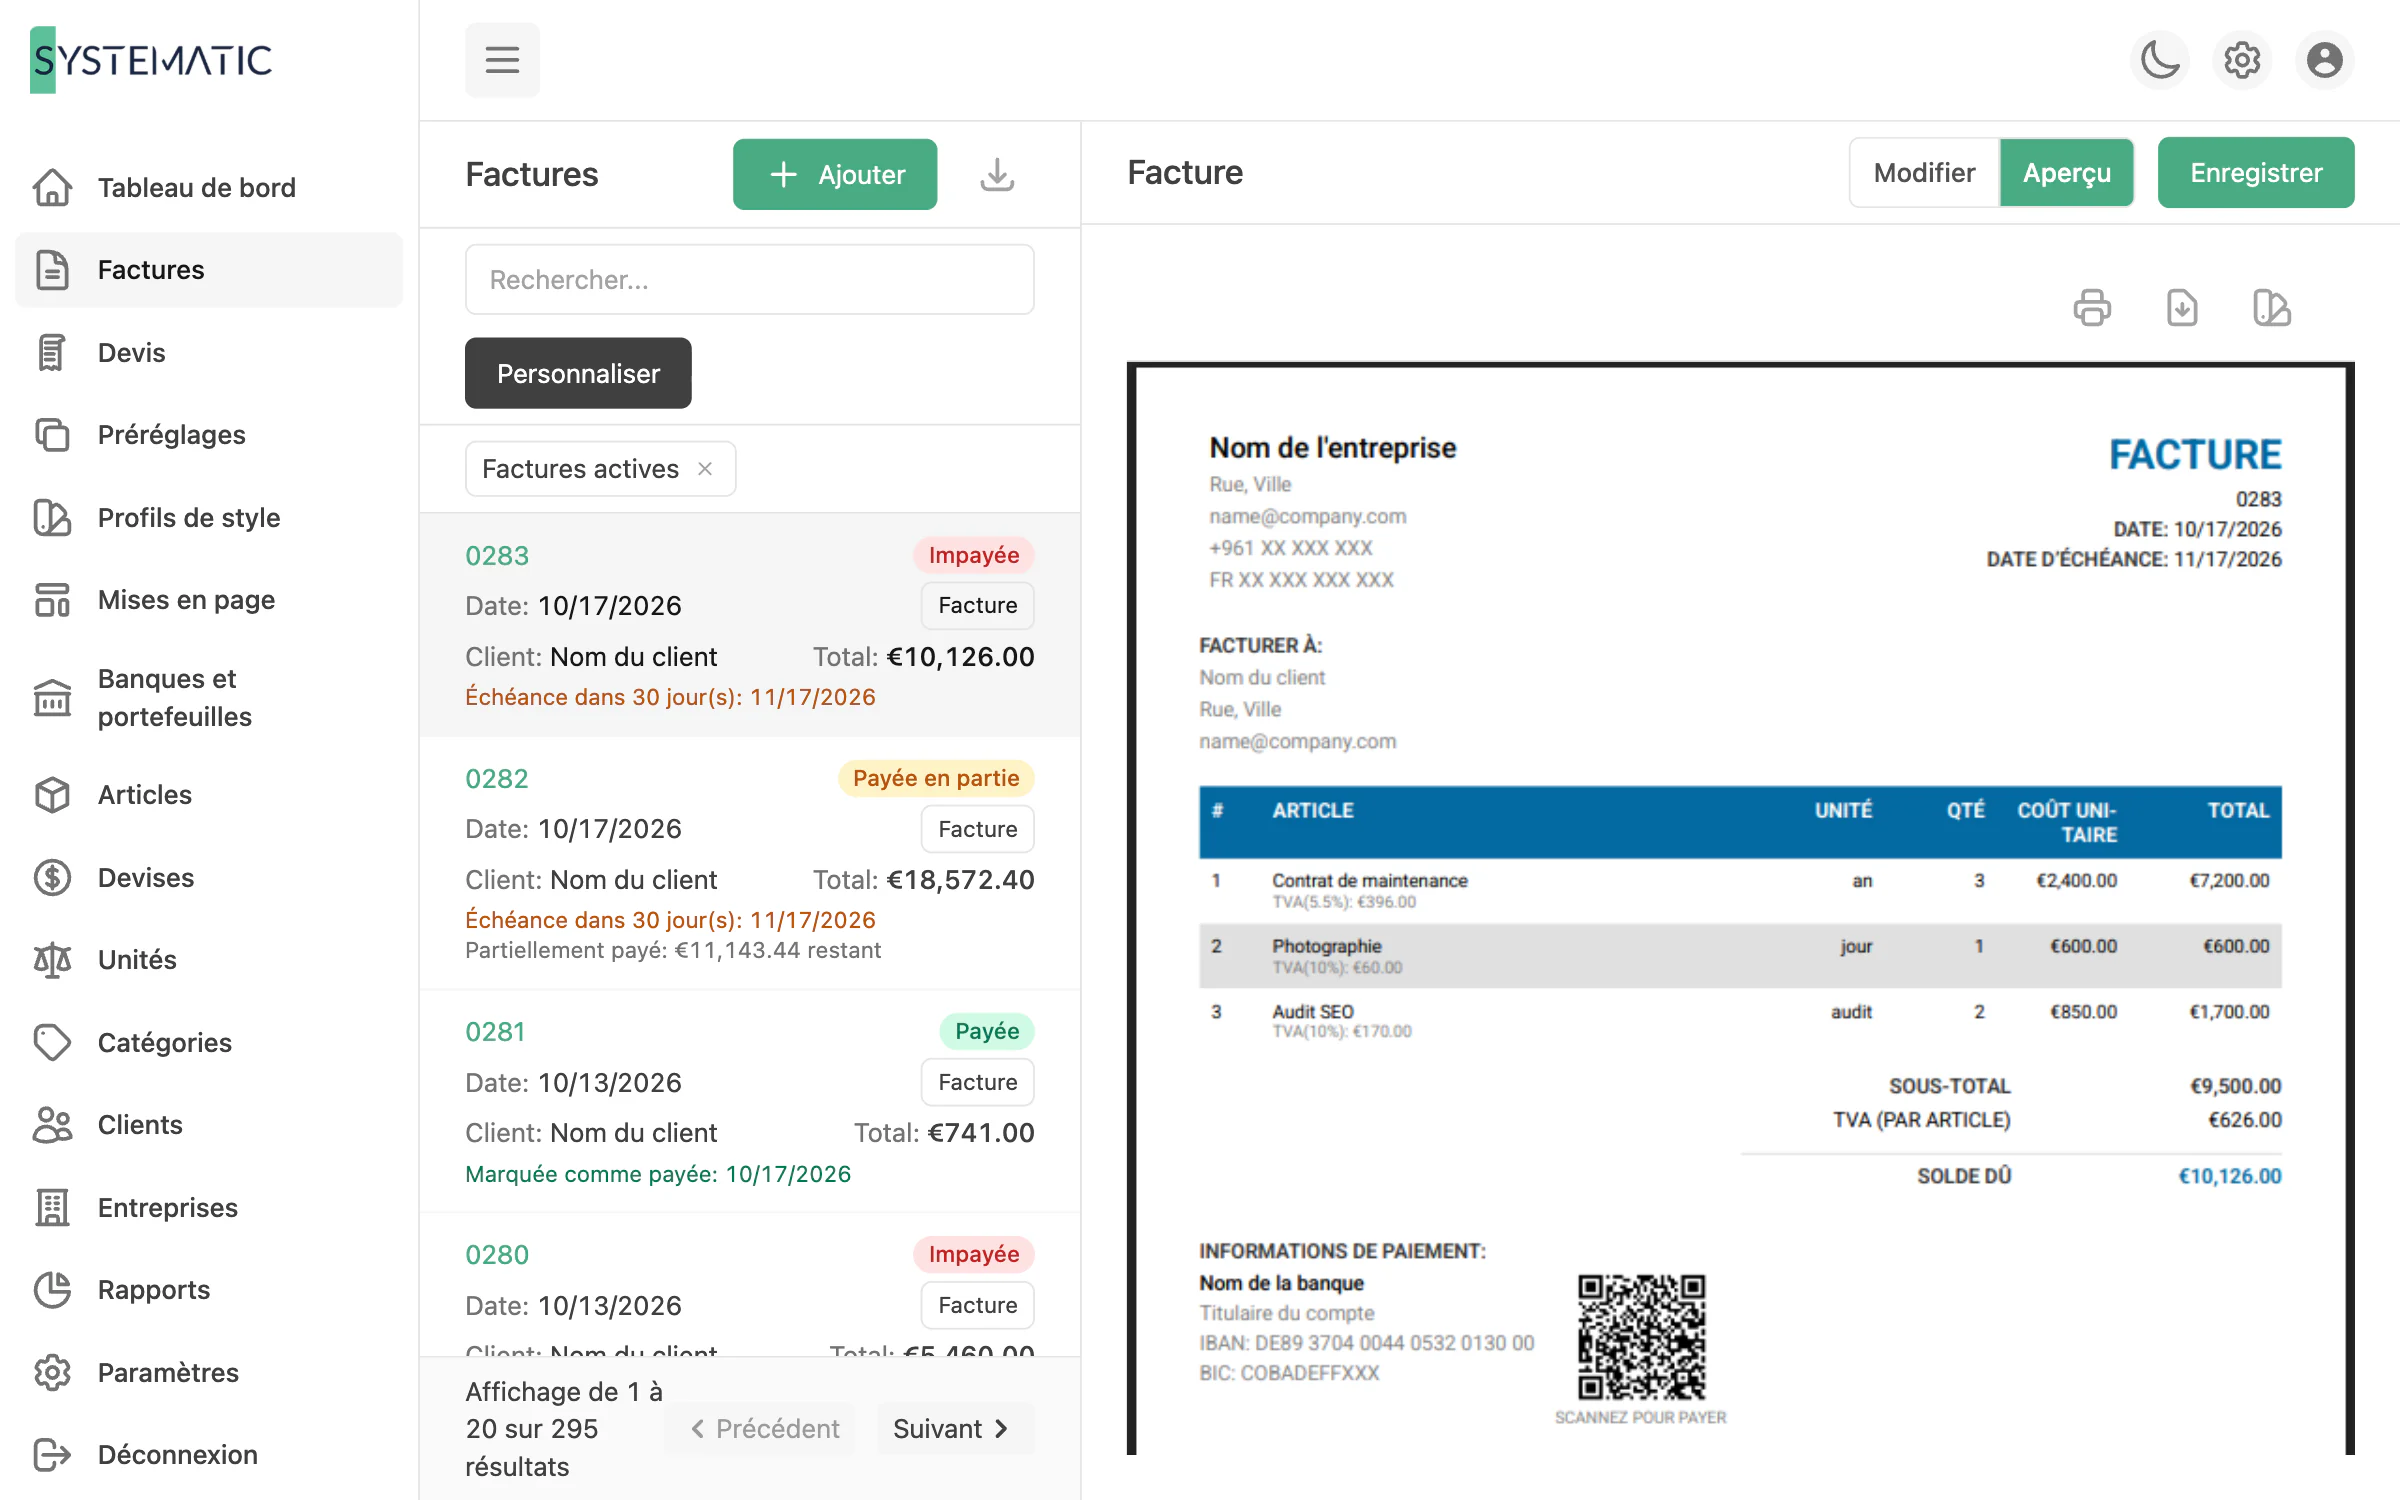Open invoice 0282 from the list
2400x1500 pixels.
[749, 863]
